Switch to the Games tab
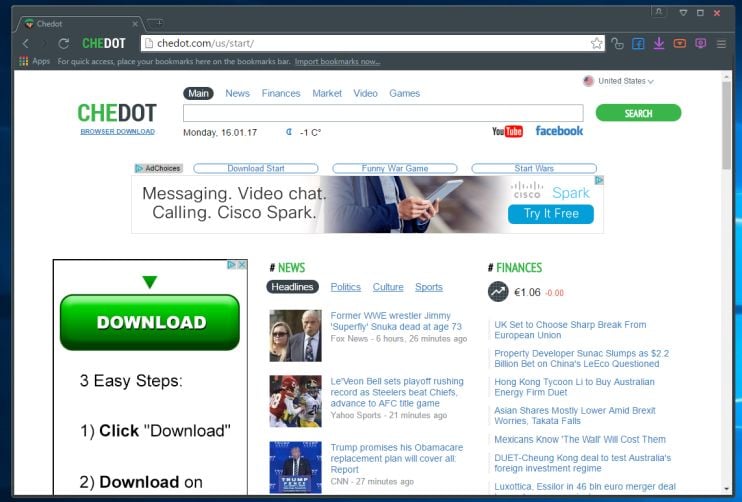The image size is (742, 502). [405, 93]
